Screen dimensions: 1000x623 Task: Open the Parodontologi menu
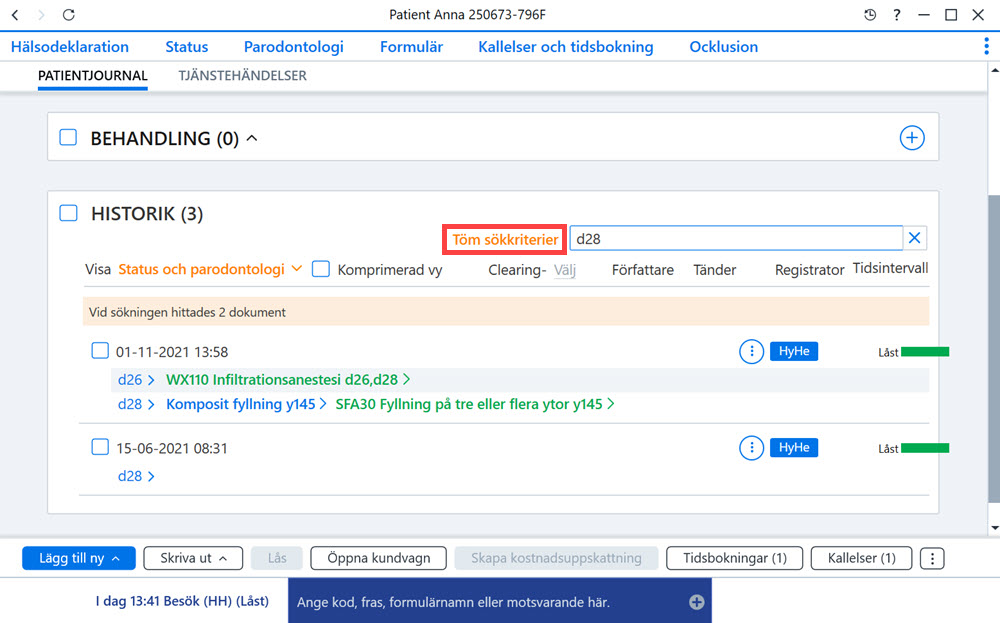pos(293,47)
